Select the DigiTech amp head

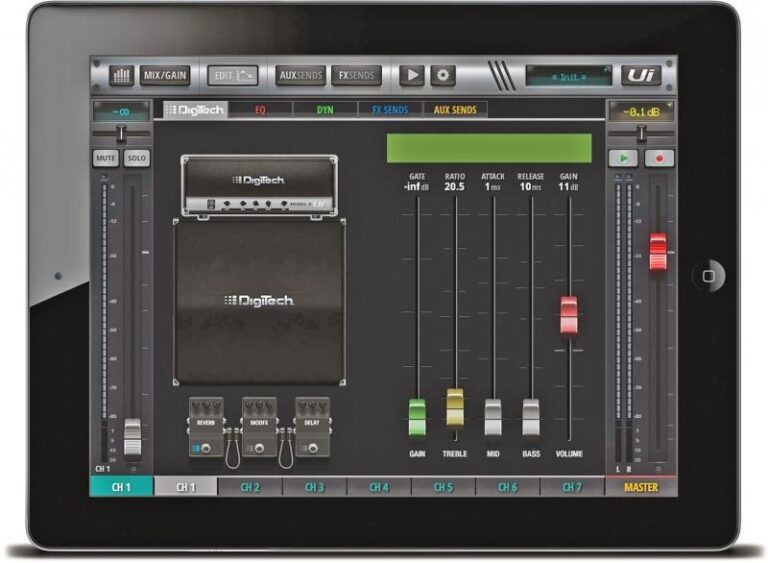tap(259, 186)
